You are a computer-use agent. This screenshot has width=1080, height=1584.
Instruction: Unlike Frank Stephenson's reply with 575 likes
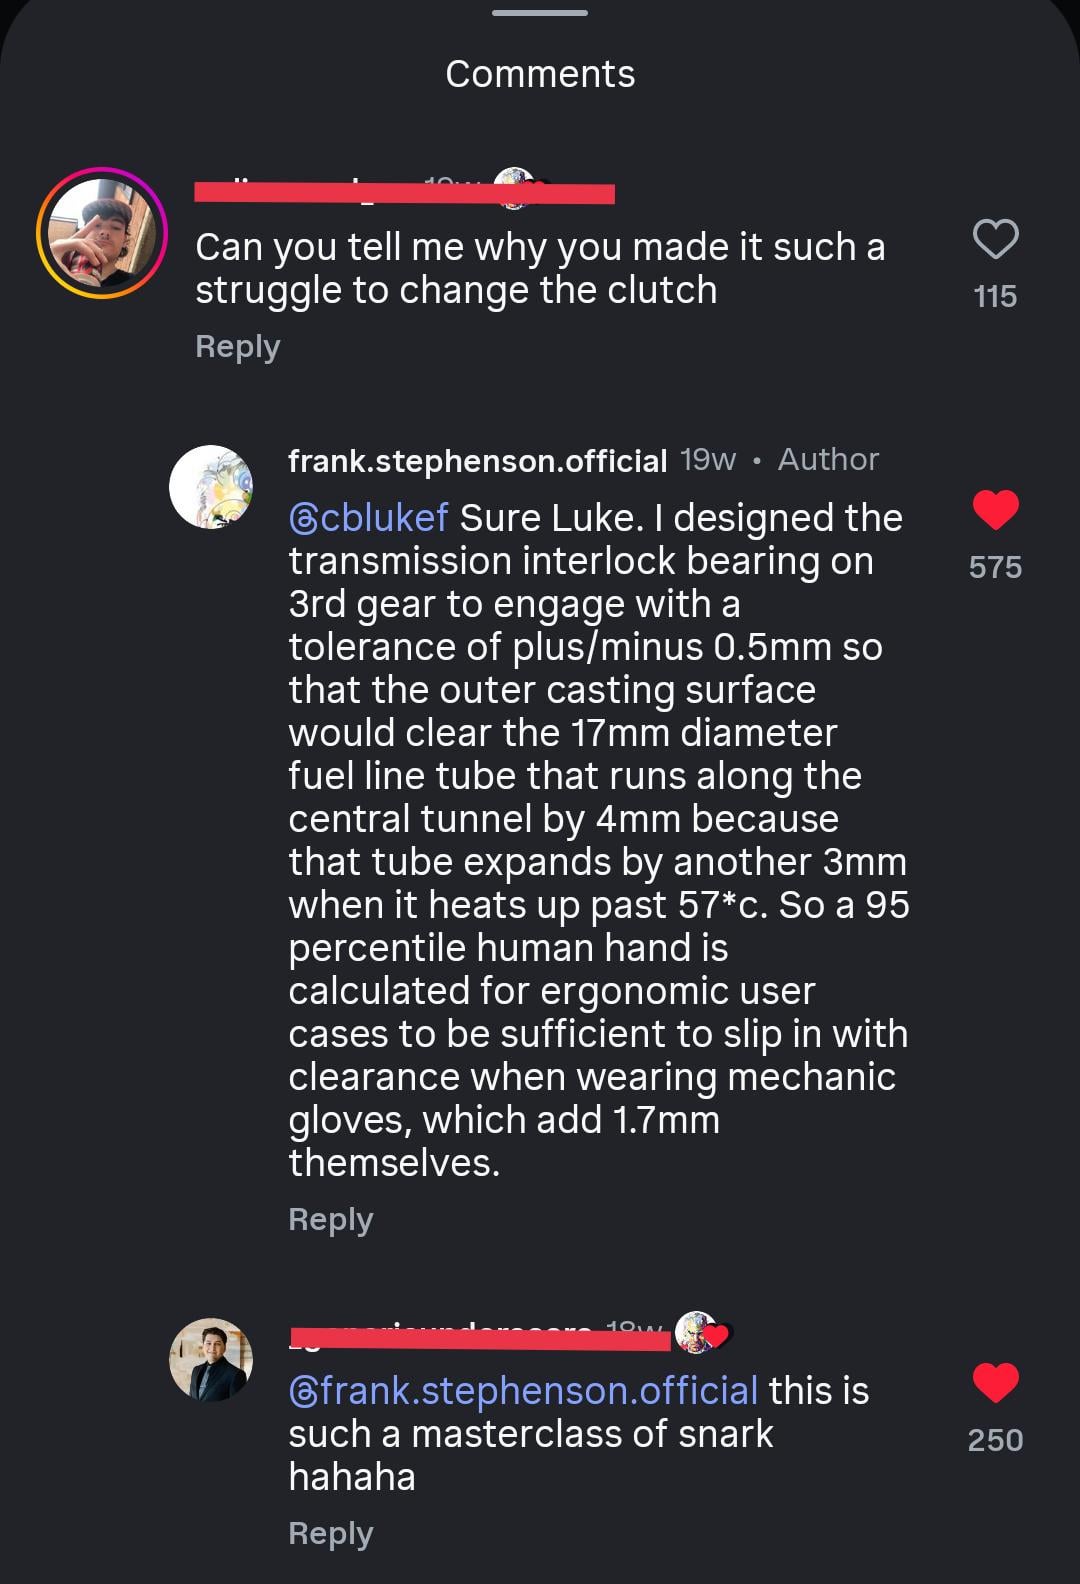[995, 510]
